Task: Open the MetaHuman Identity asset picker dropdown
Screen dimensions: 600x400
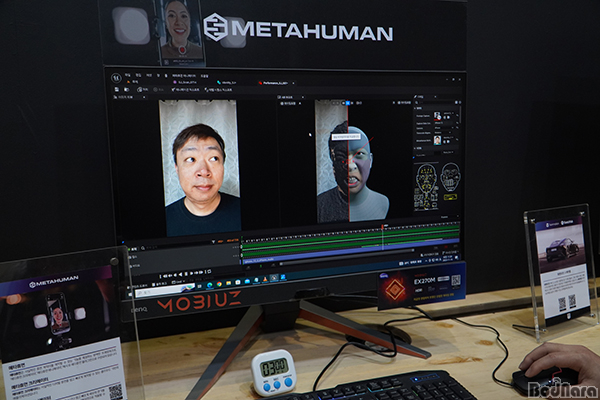Action: (448, 137)
